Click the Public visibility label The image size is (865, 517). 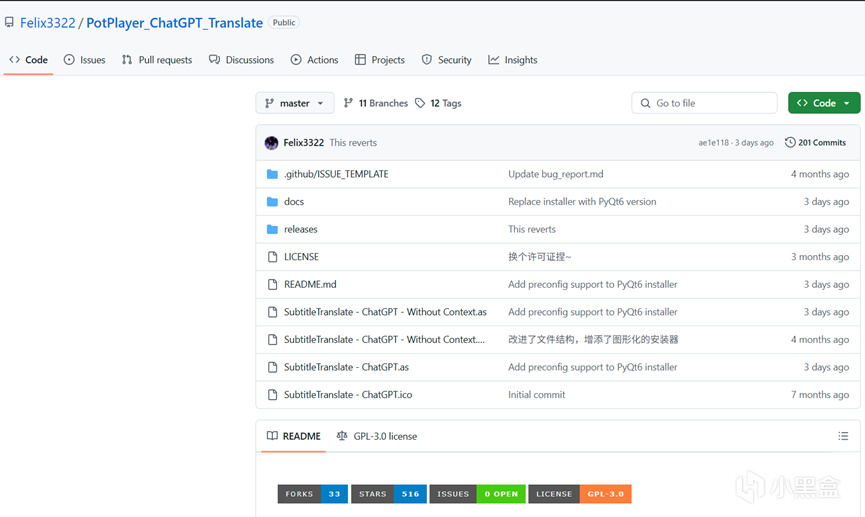[x=284, y=23]
